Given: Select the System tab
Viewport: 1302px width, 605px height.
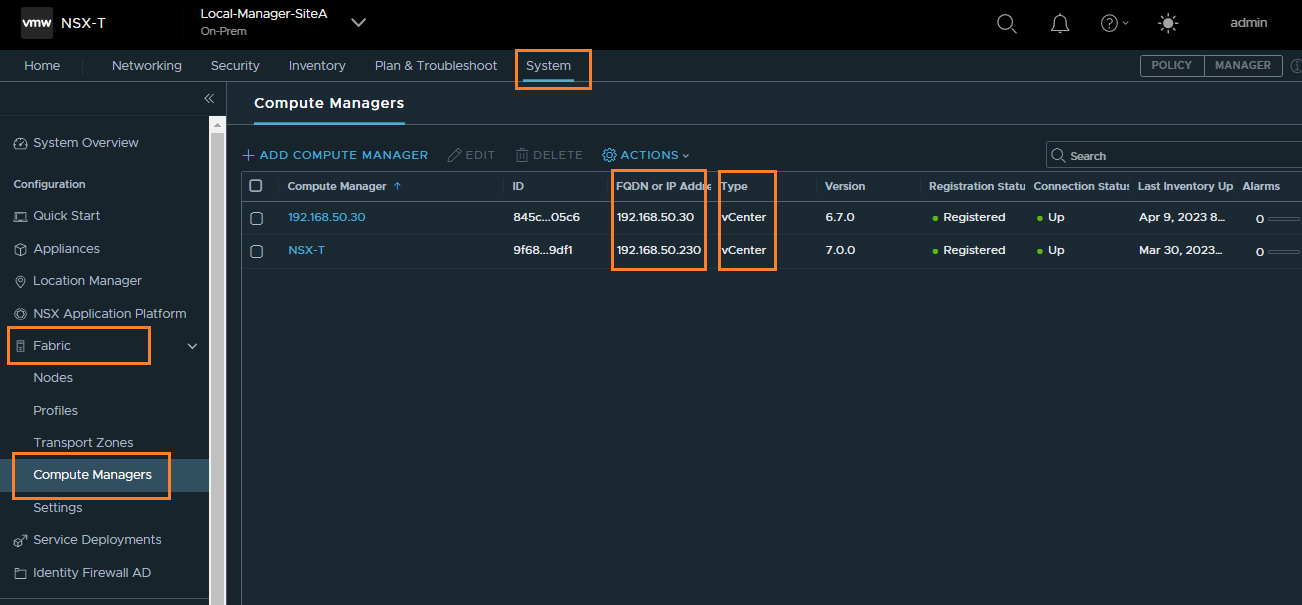Looking at the screenshot, I should tap(549, 66).
